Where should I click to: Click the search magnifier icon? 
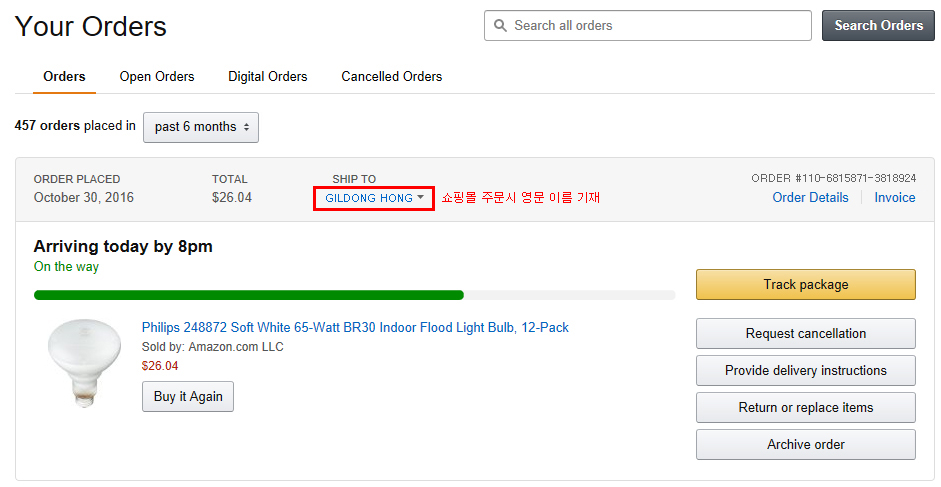point(500,26)
